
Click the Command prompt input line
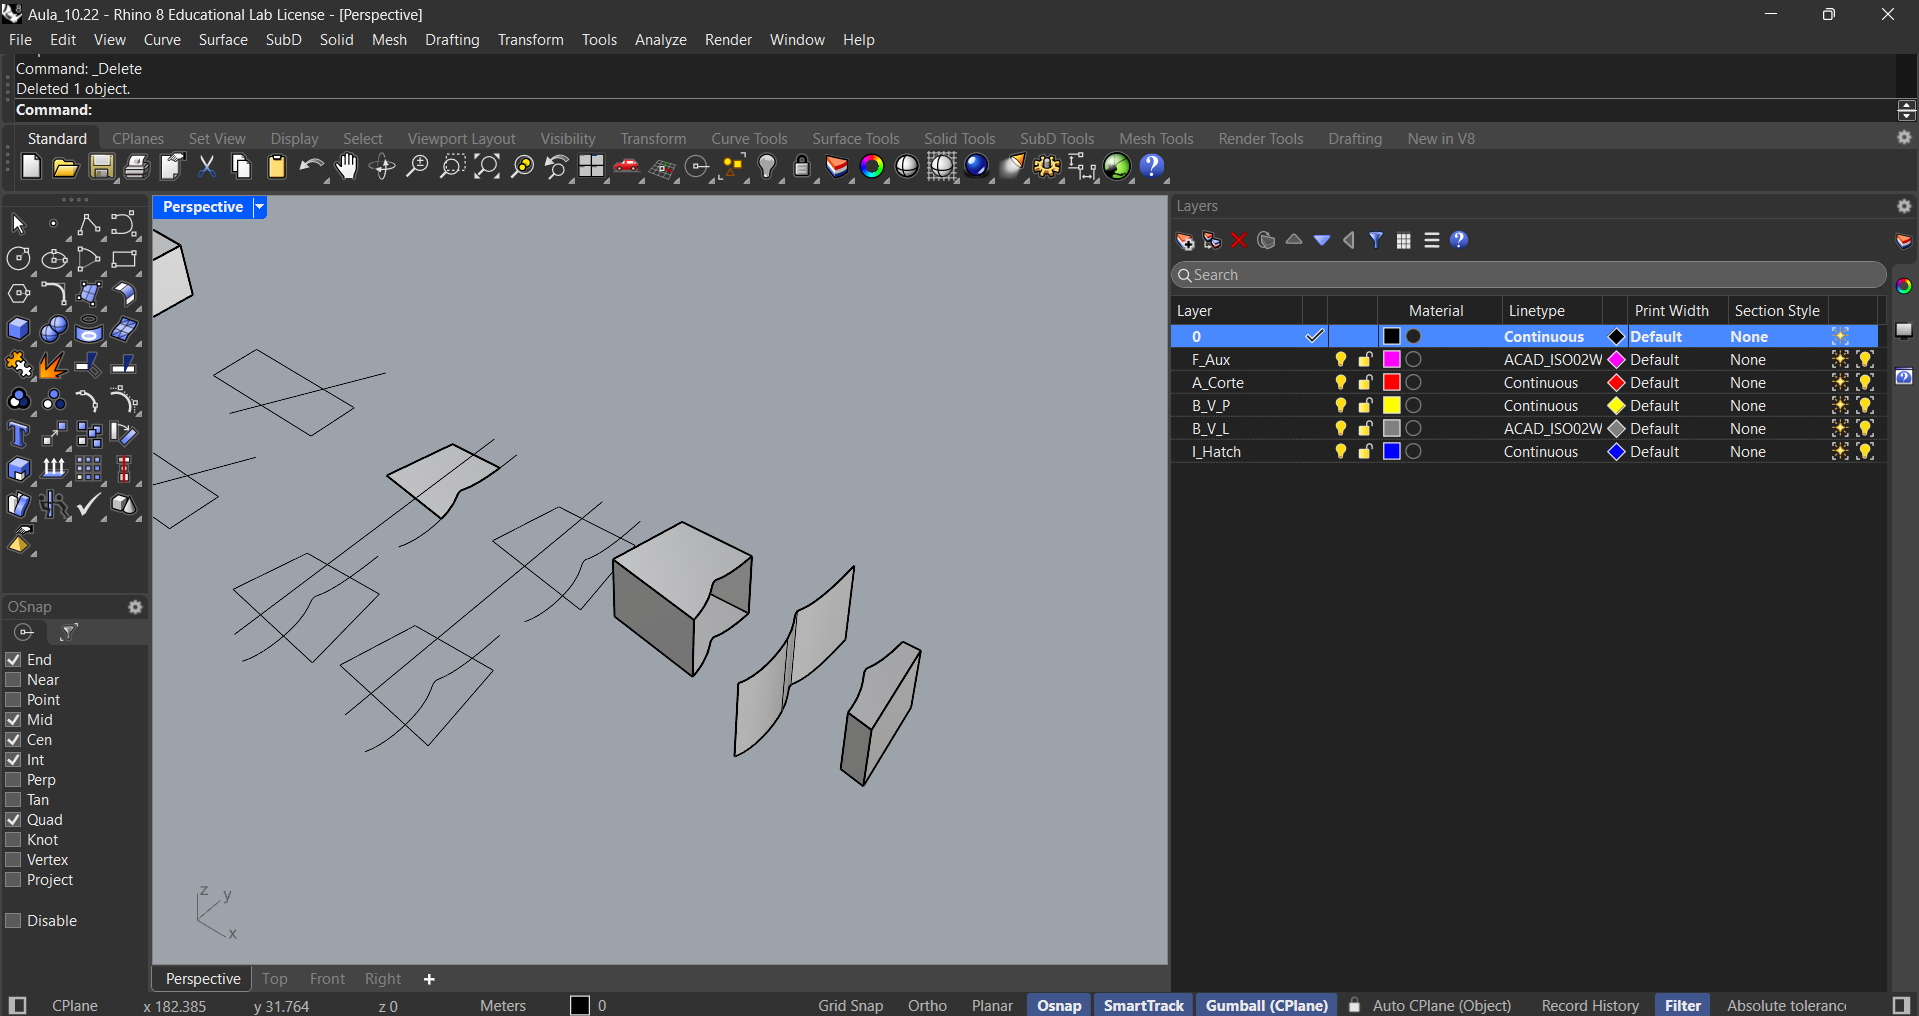[955, 110]
